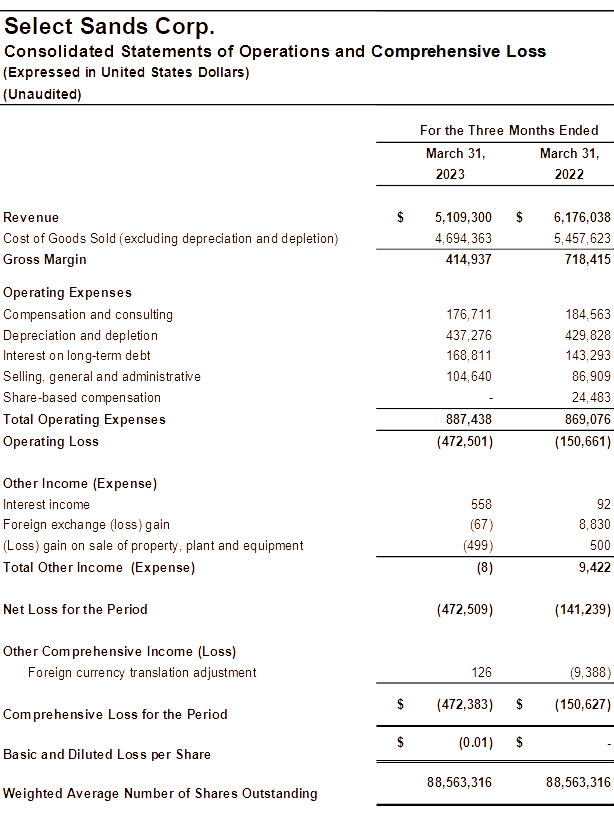Click gross margin value 718,415
The height and width of the screenshot is (813, 614).
click(x=588, y=259)
